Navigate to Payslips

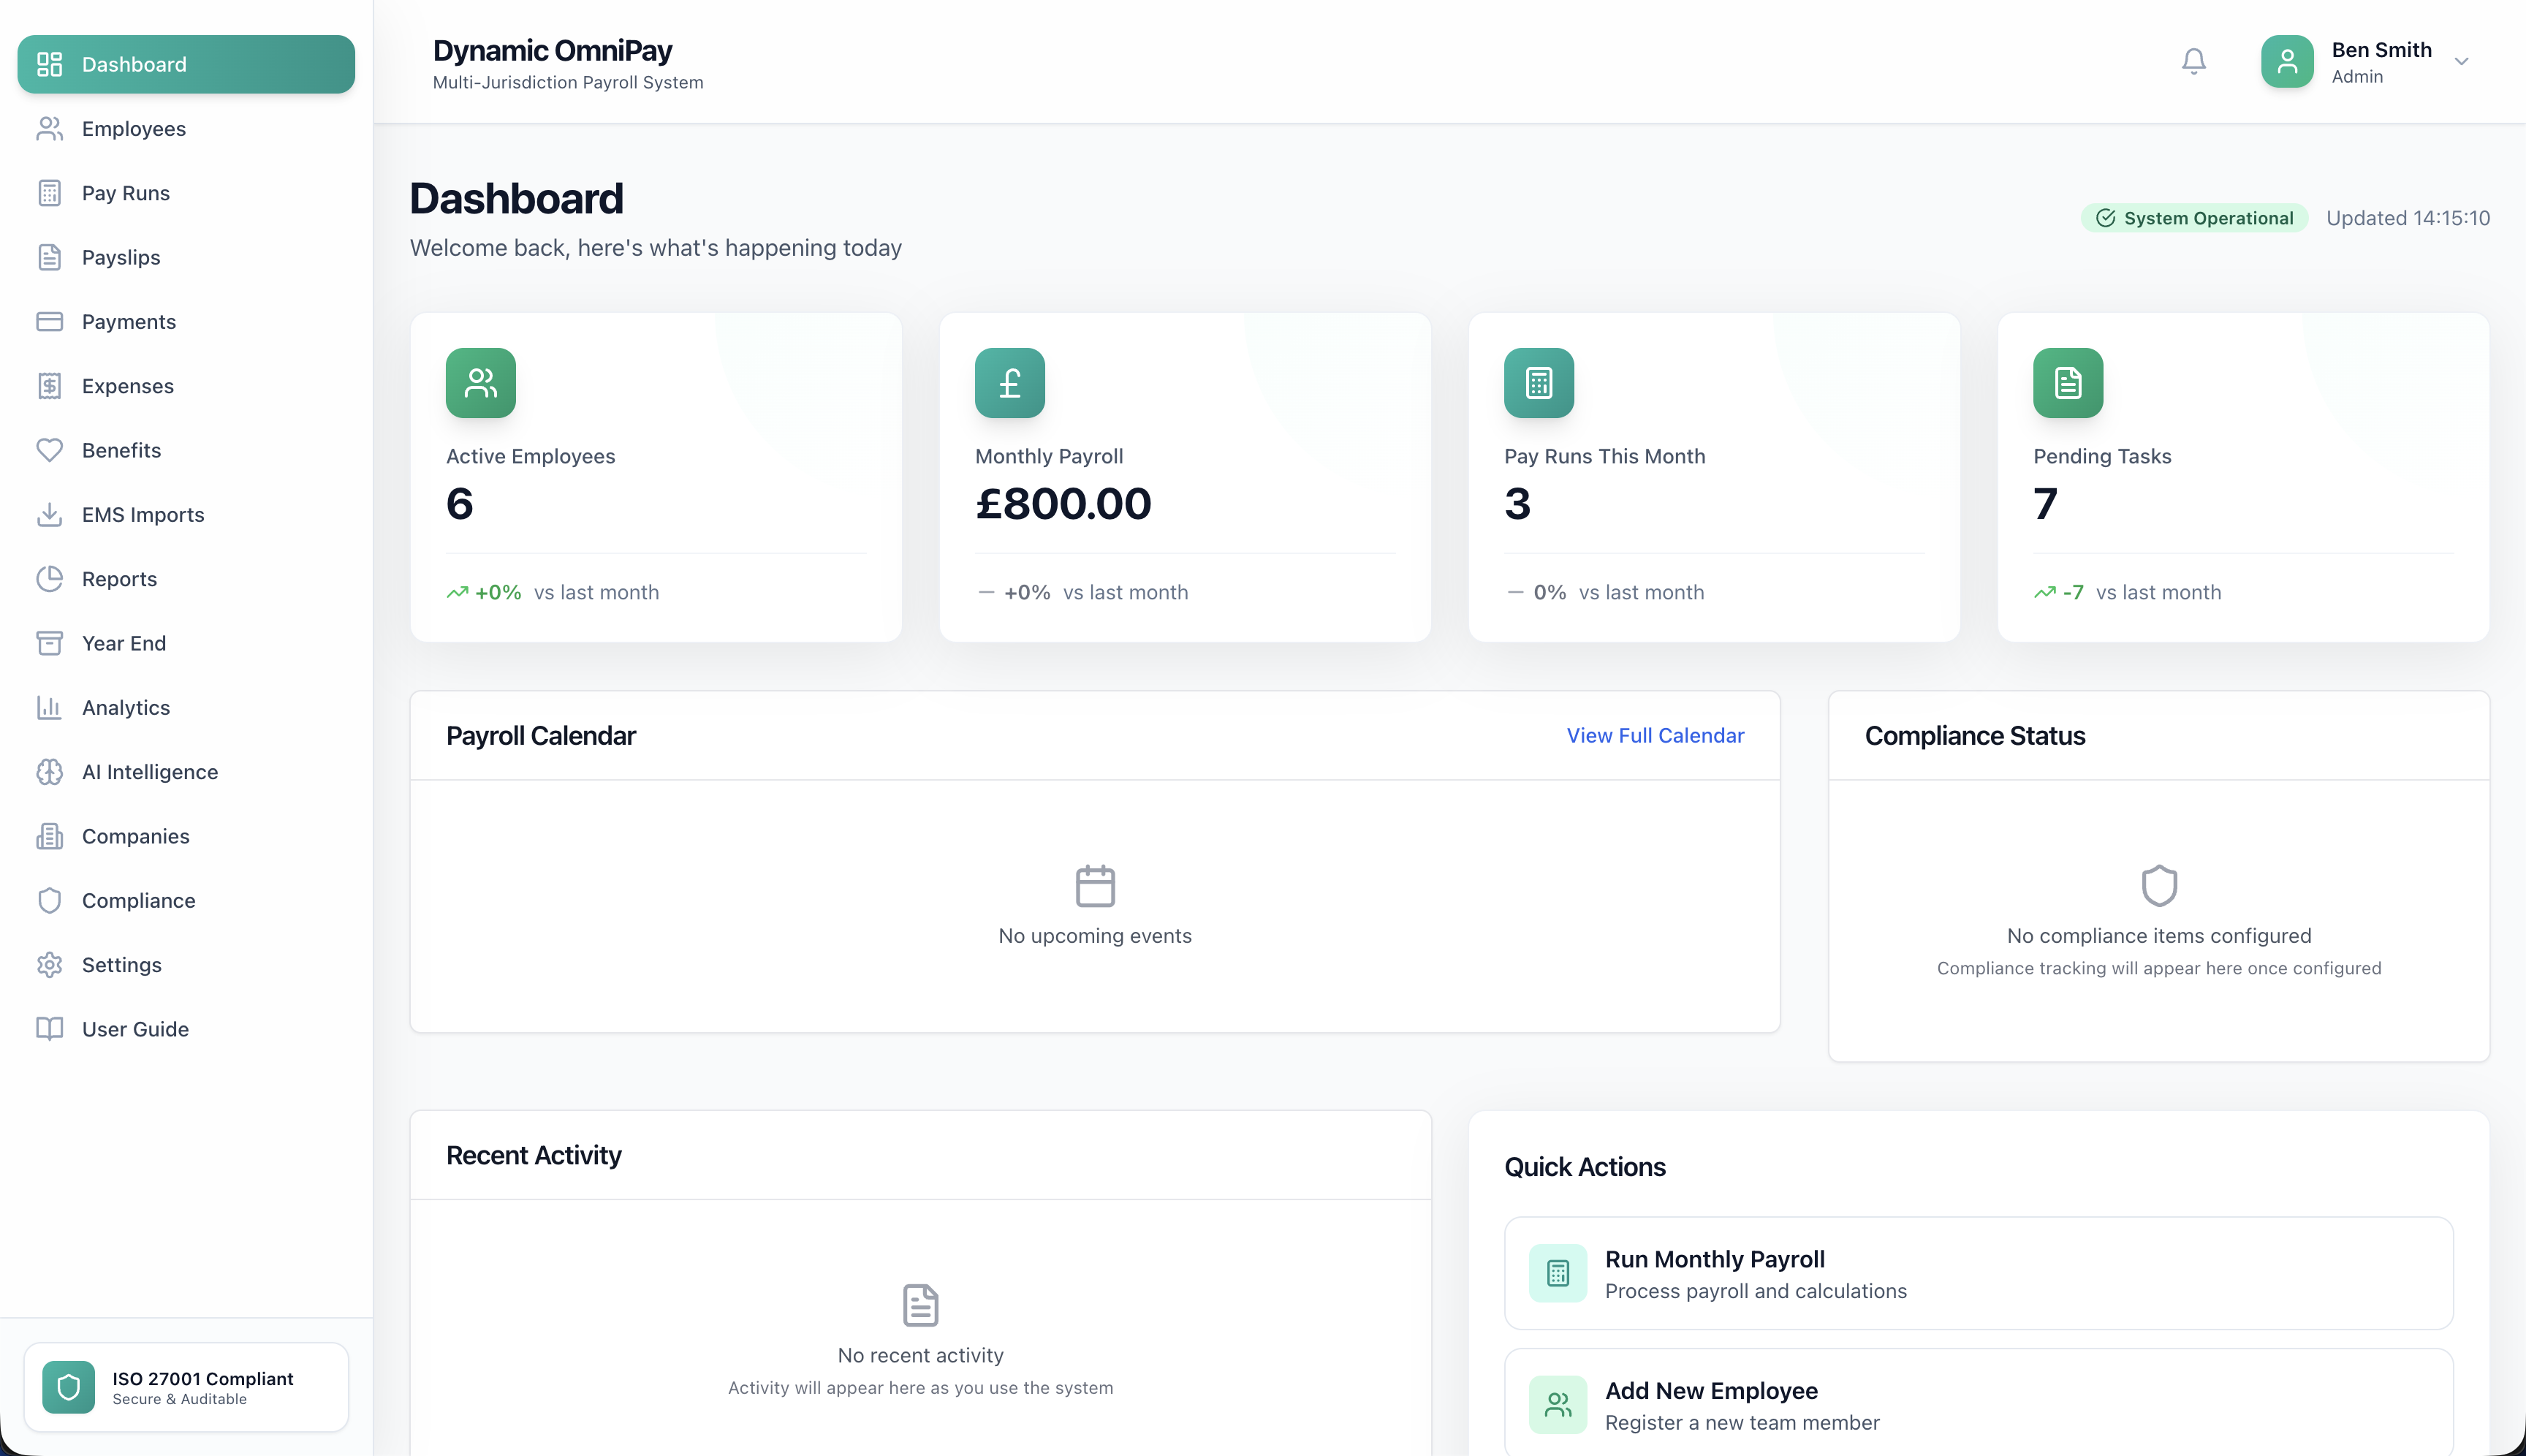pyautogui.click(x=186, y=257)
